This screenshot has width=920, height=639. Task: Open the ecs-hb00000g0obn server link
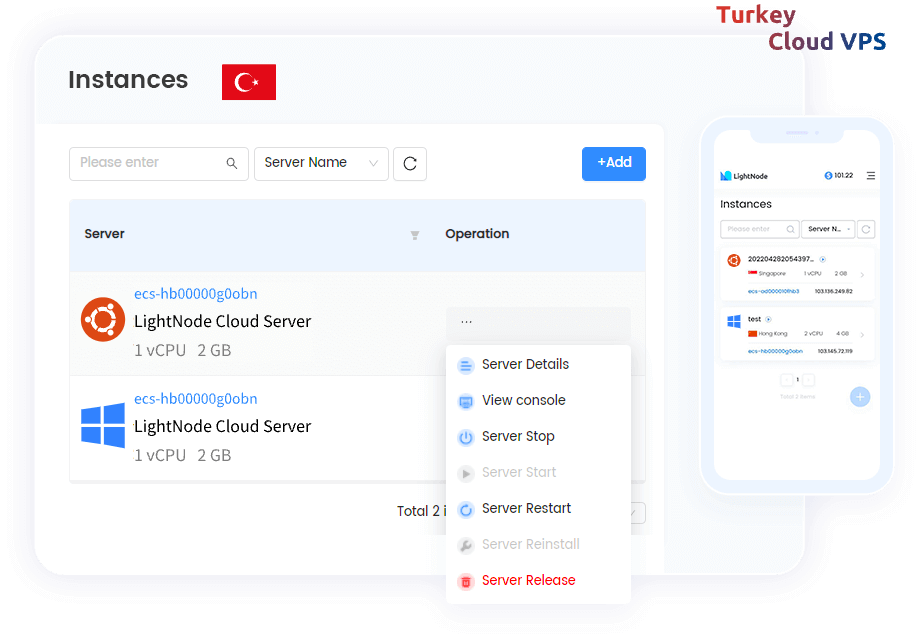coord(195,294)
